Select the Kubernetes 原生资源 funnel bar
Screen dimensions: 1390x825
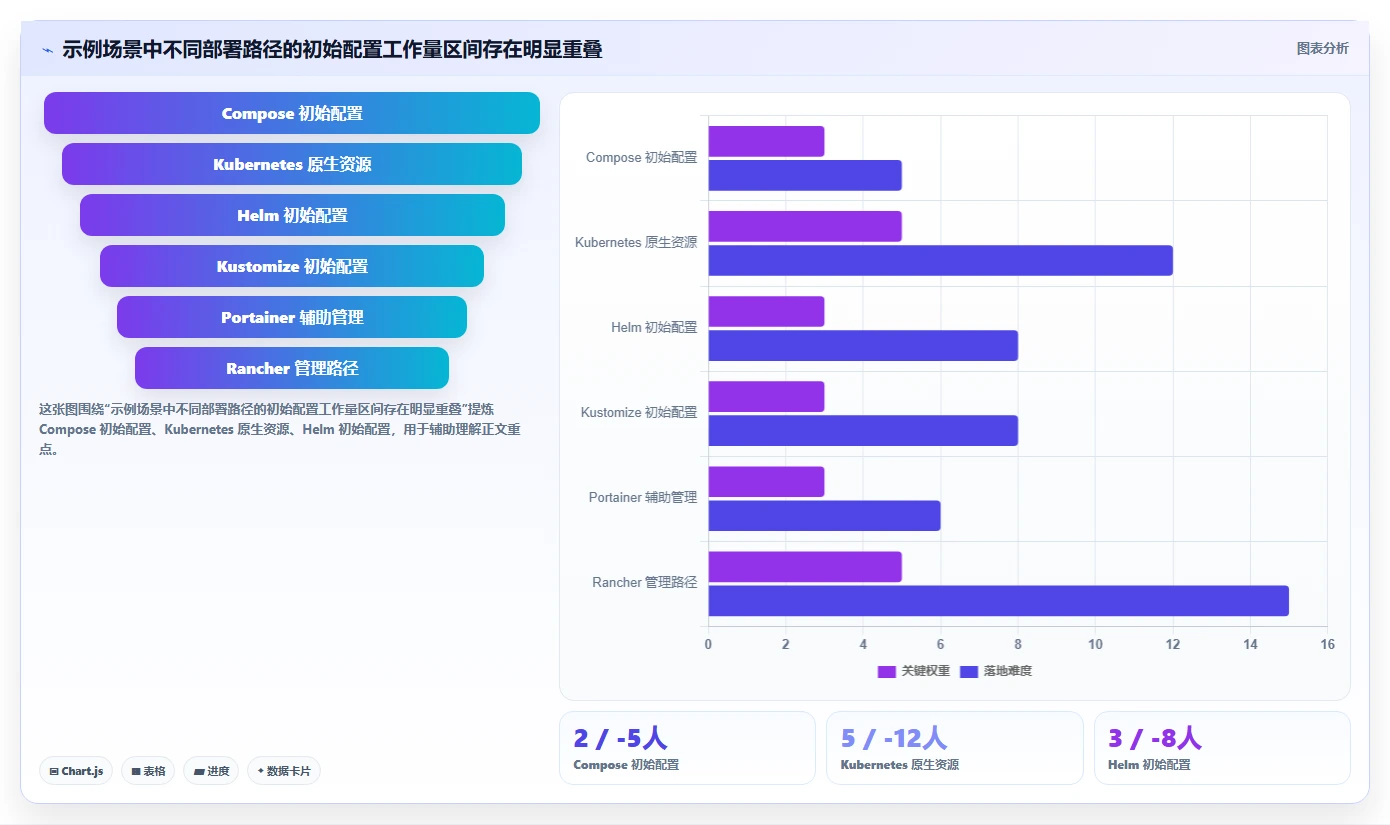pyautogui.click(x=292, y=164)
